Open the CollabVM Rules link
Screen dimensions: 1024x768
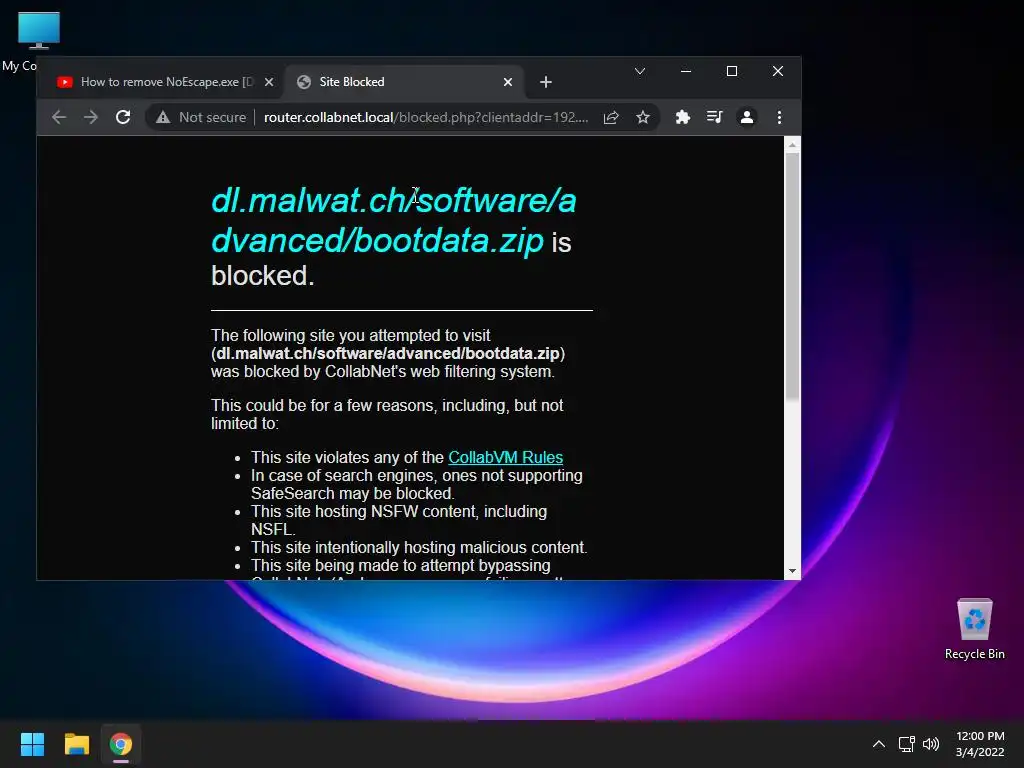click(x=505, y=457)
